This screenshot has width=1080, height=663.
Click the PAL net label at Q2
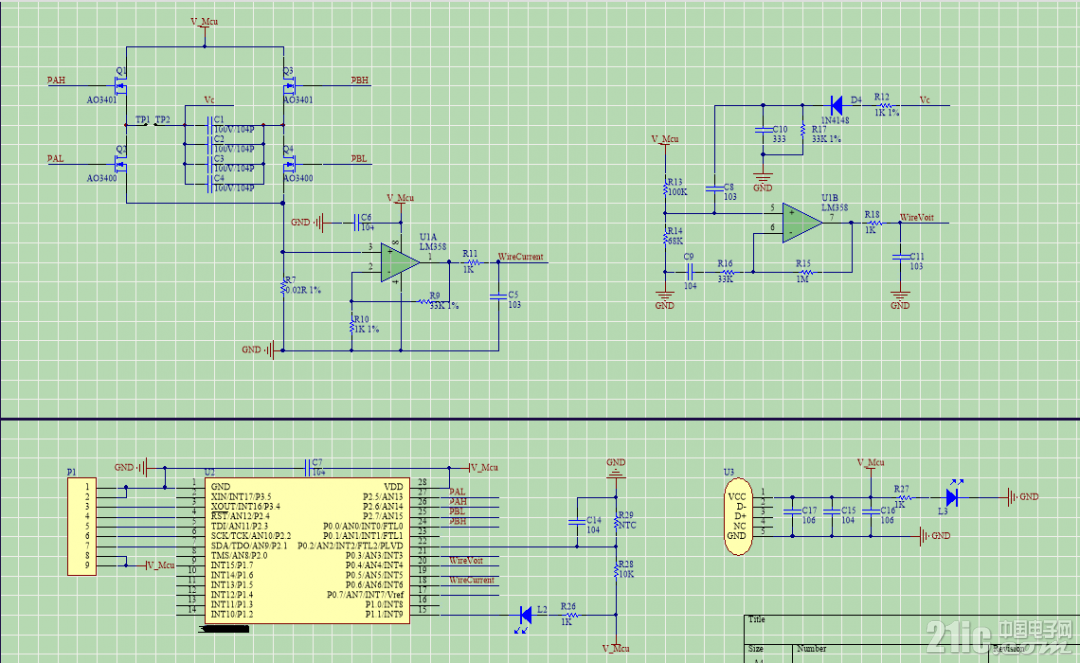pyautogui.click(x=55, y=159)
